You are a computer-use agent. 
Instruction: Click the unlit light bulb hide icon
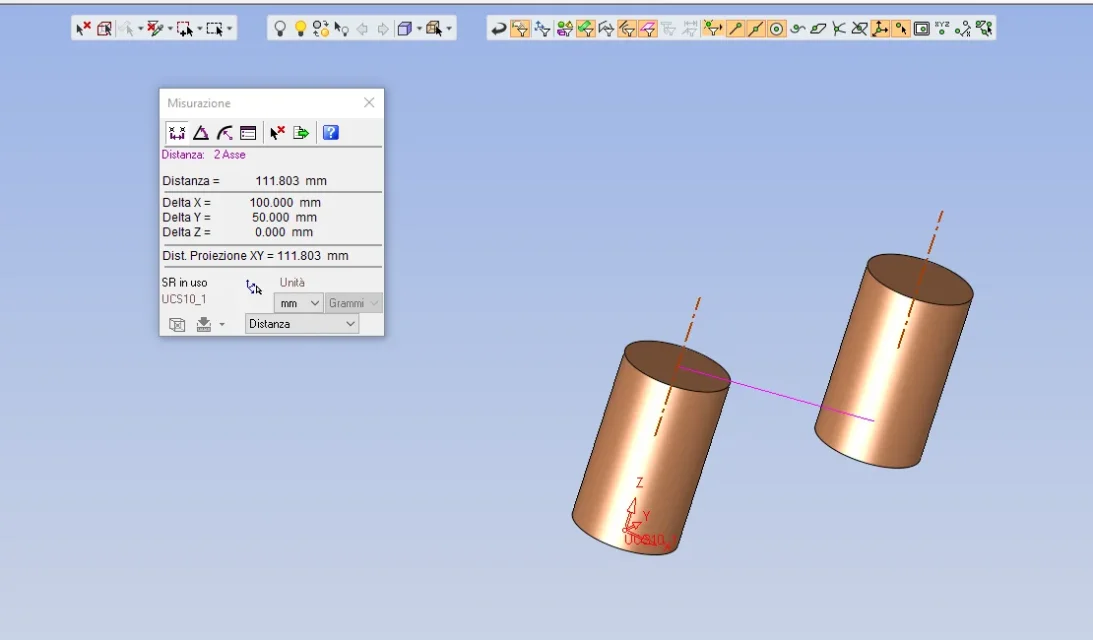(x=280, y=29)
